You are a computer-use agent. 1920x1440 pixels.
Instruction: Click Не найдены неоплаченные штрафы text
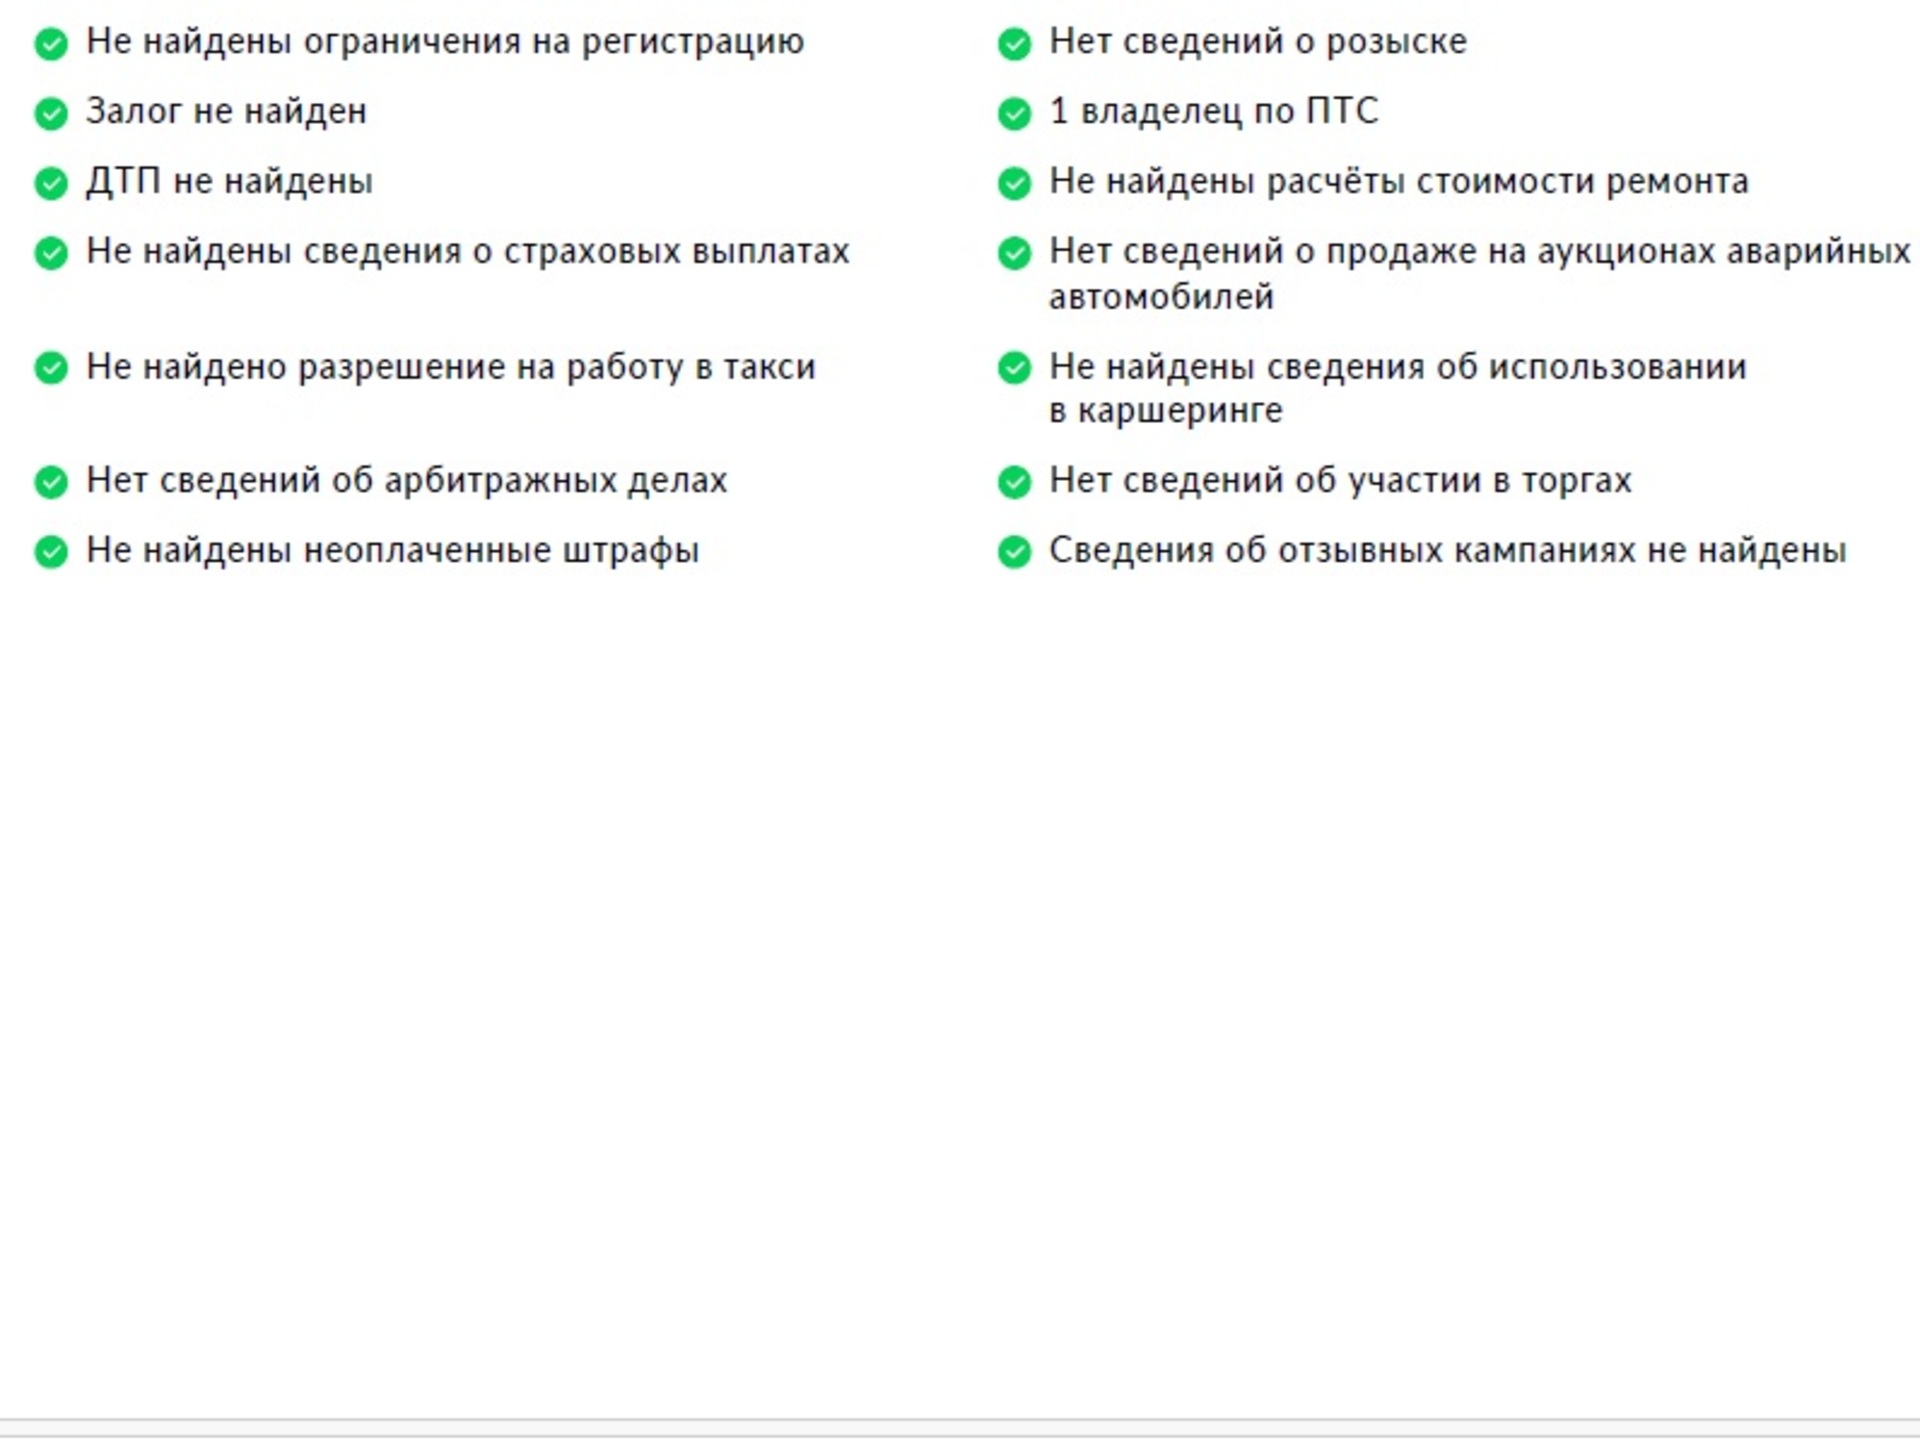click(x=392, y=551)
